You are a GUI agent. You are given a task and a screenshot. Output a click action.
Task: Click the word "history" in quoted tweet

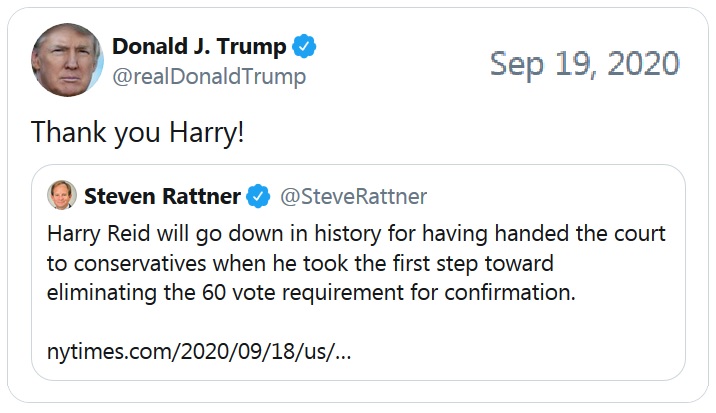point(347,233)
